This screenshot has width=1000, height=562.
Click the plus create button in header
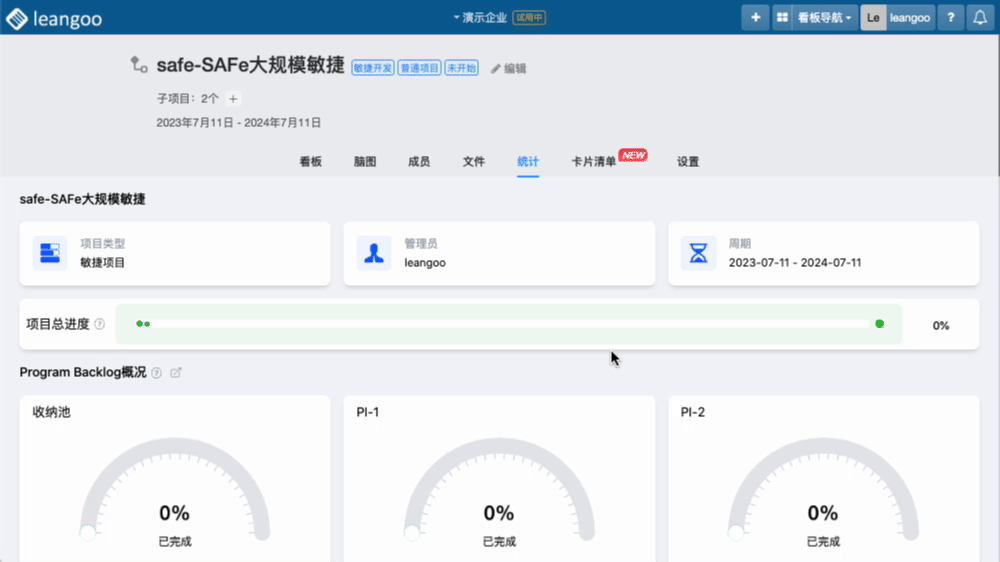click(755, 18)
